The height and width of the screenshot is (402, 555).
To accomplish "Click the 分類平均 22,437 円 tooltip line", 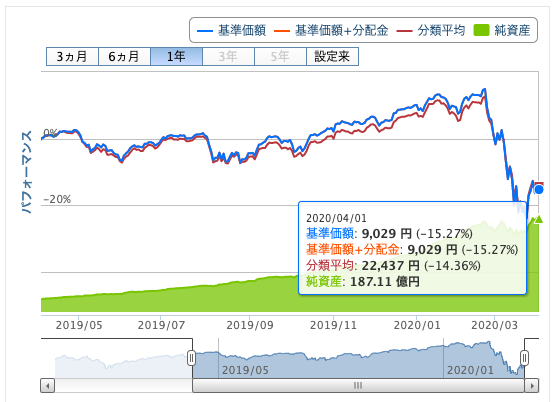I will point(393,265).
